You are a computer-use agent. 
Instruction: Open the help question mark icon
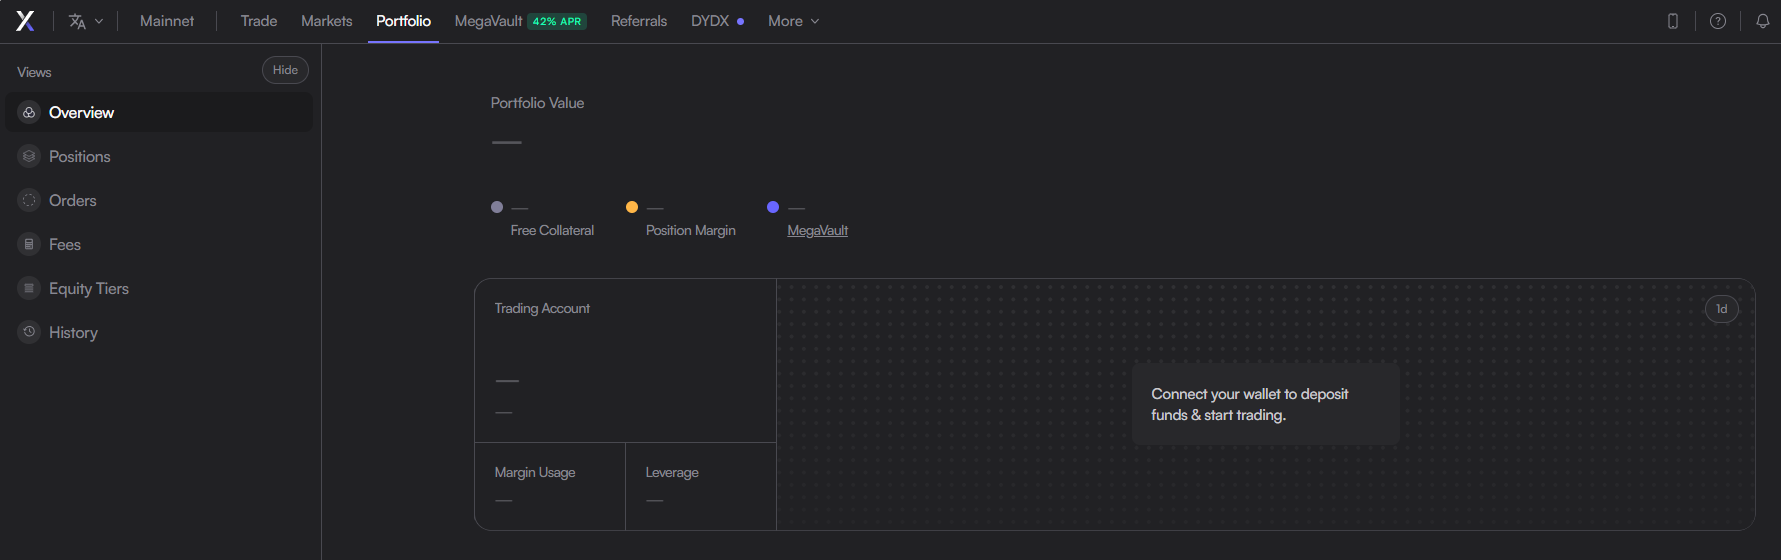click(1718, 21)
